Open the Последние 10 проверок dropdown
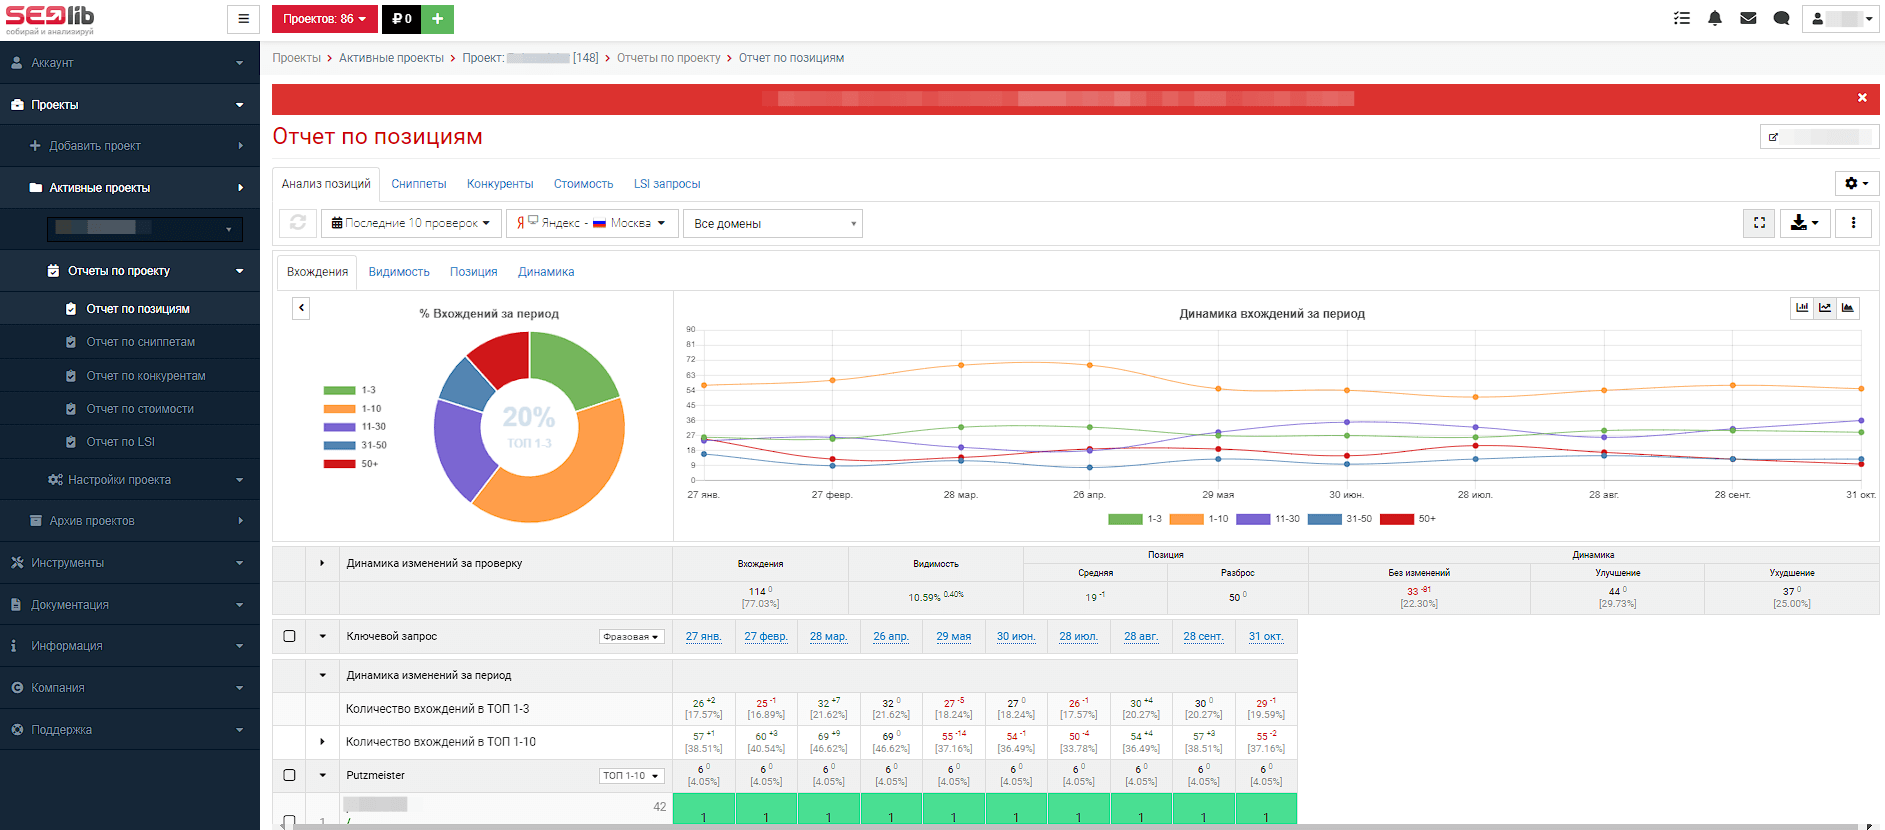The height and width of the screenshot is (830, 1885). (411, 223)
